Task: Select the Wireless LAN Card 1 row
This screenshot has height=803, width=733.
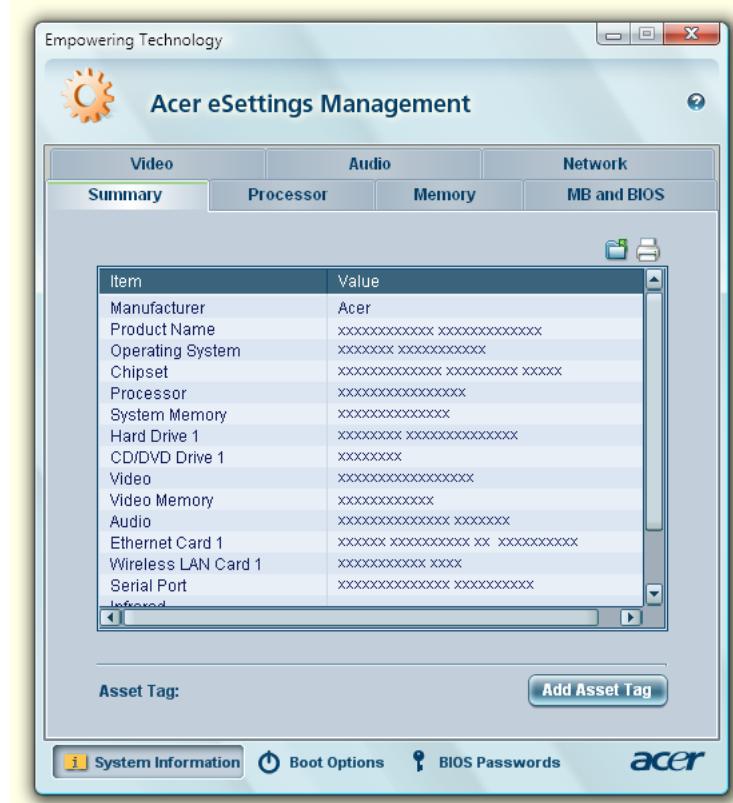Action: tap(371, 564)
